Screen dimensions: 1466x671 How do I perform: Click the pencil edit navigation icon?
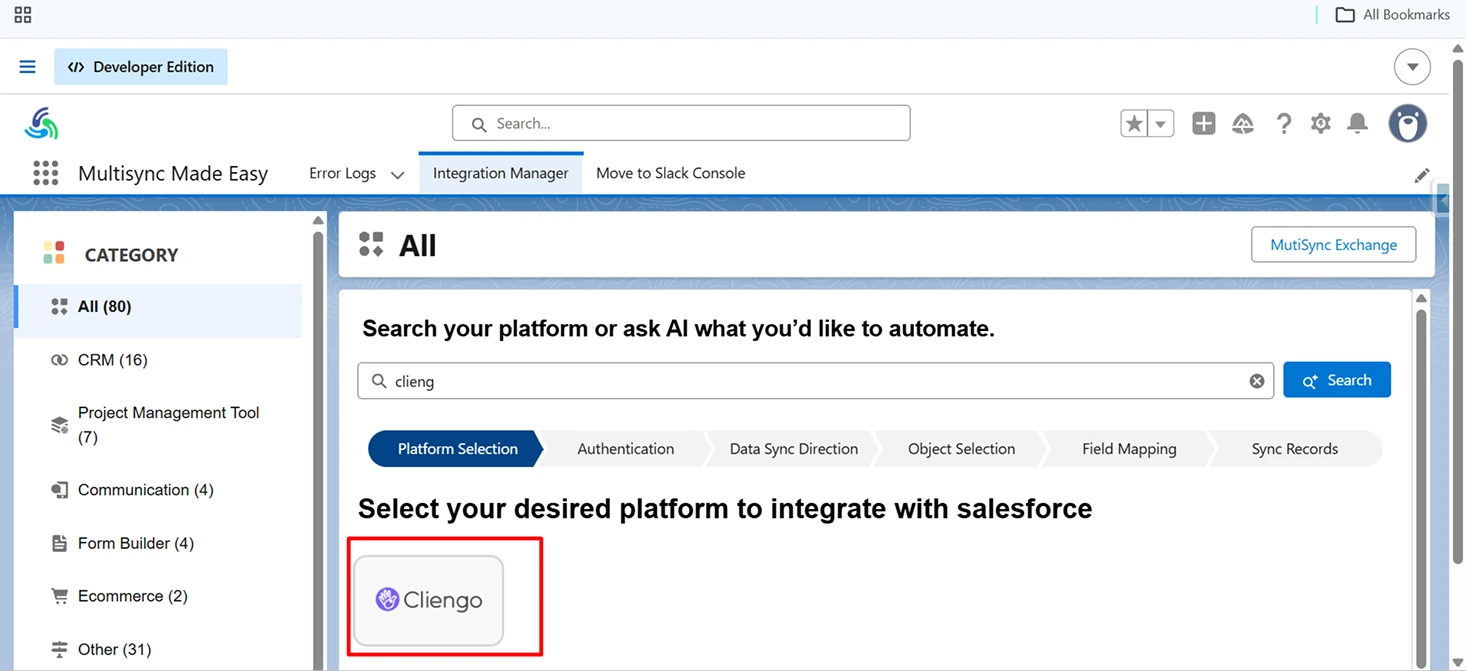point(1422,175)
